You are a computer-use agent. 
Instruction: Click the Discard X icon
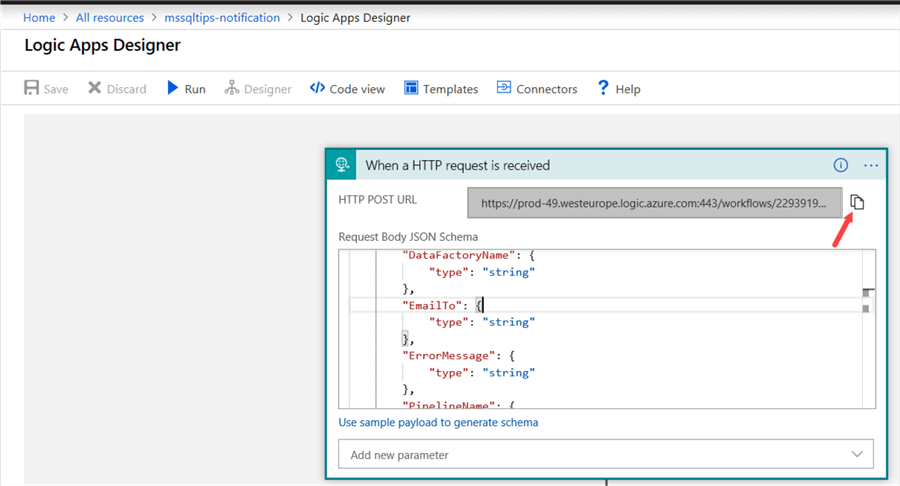[x=95, y=88]
